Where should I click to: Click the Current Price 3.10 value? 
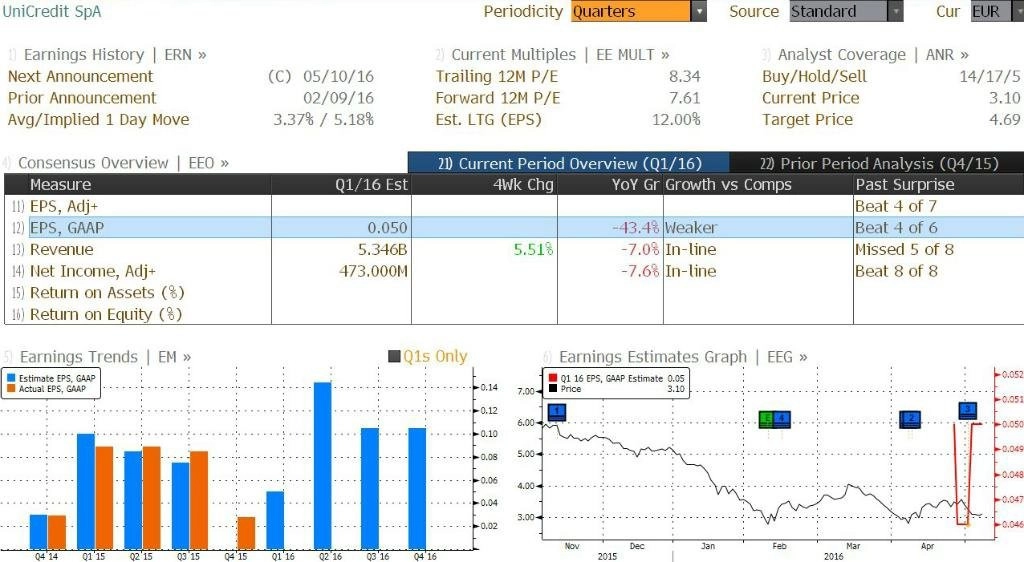point(1004,98)
